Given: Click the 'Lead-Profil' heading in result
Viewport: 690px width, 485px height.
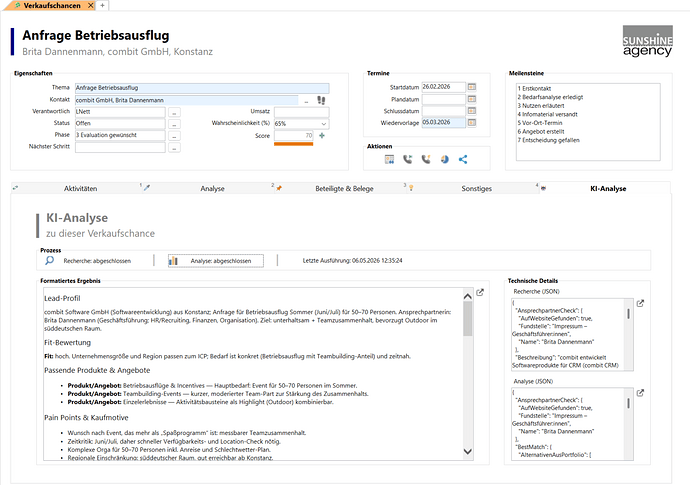Looking at the screenshot, I should point(62,298).
